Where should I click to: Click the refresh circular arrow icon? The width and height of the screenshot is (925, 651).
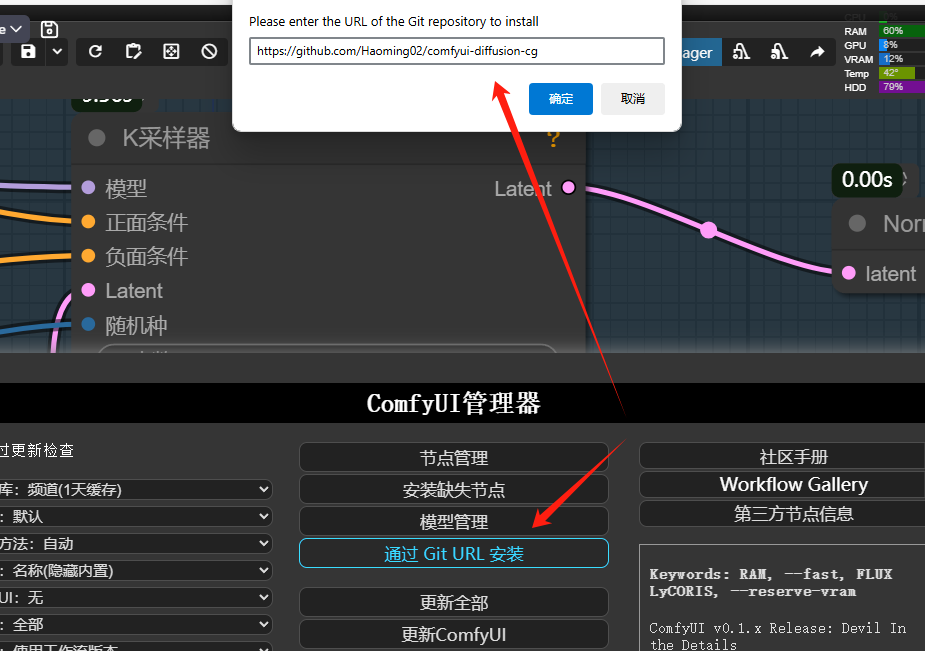(x=95, y=52)
